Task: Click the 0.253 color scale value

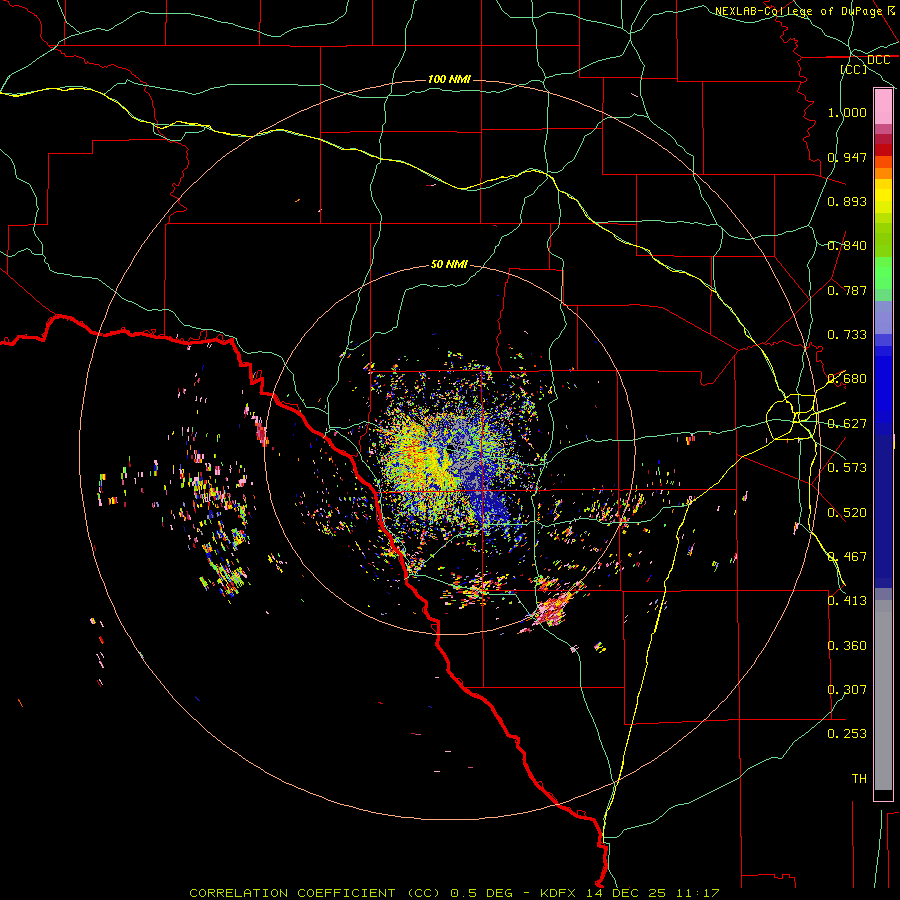Action: point(847,734)
